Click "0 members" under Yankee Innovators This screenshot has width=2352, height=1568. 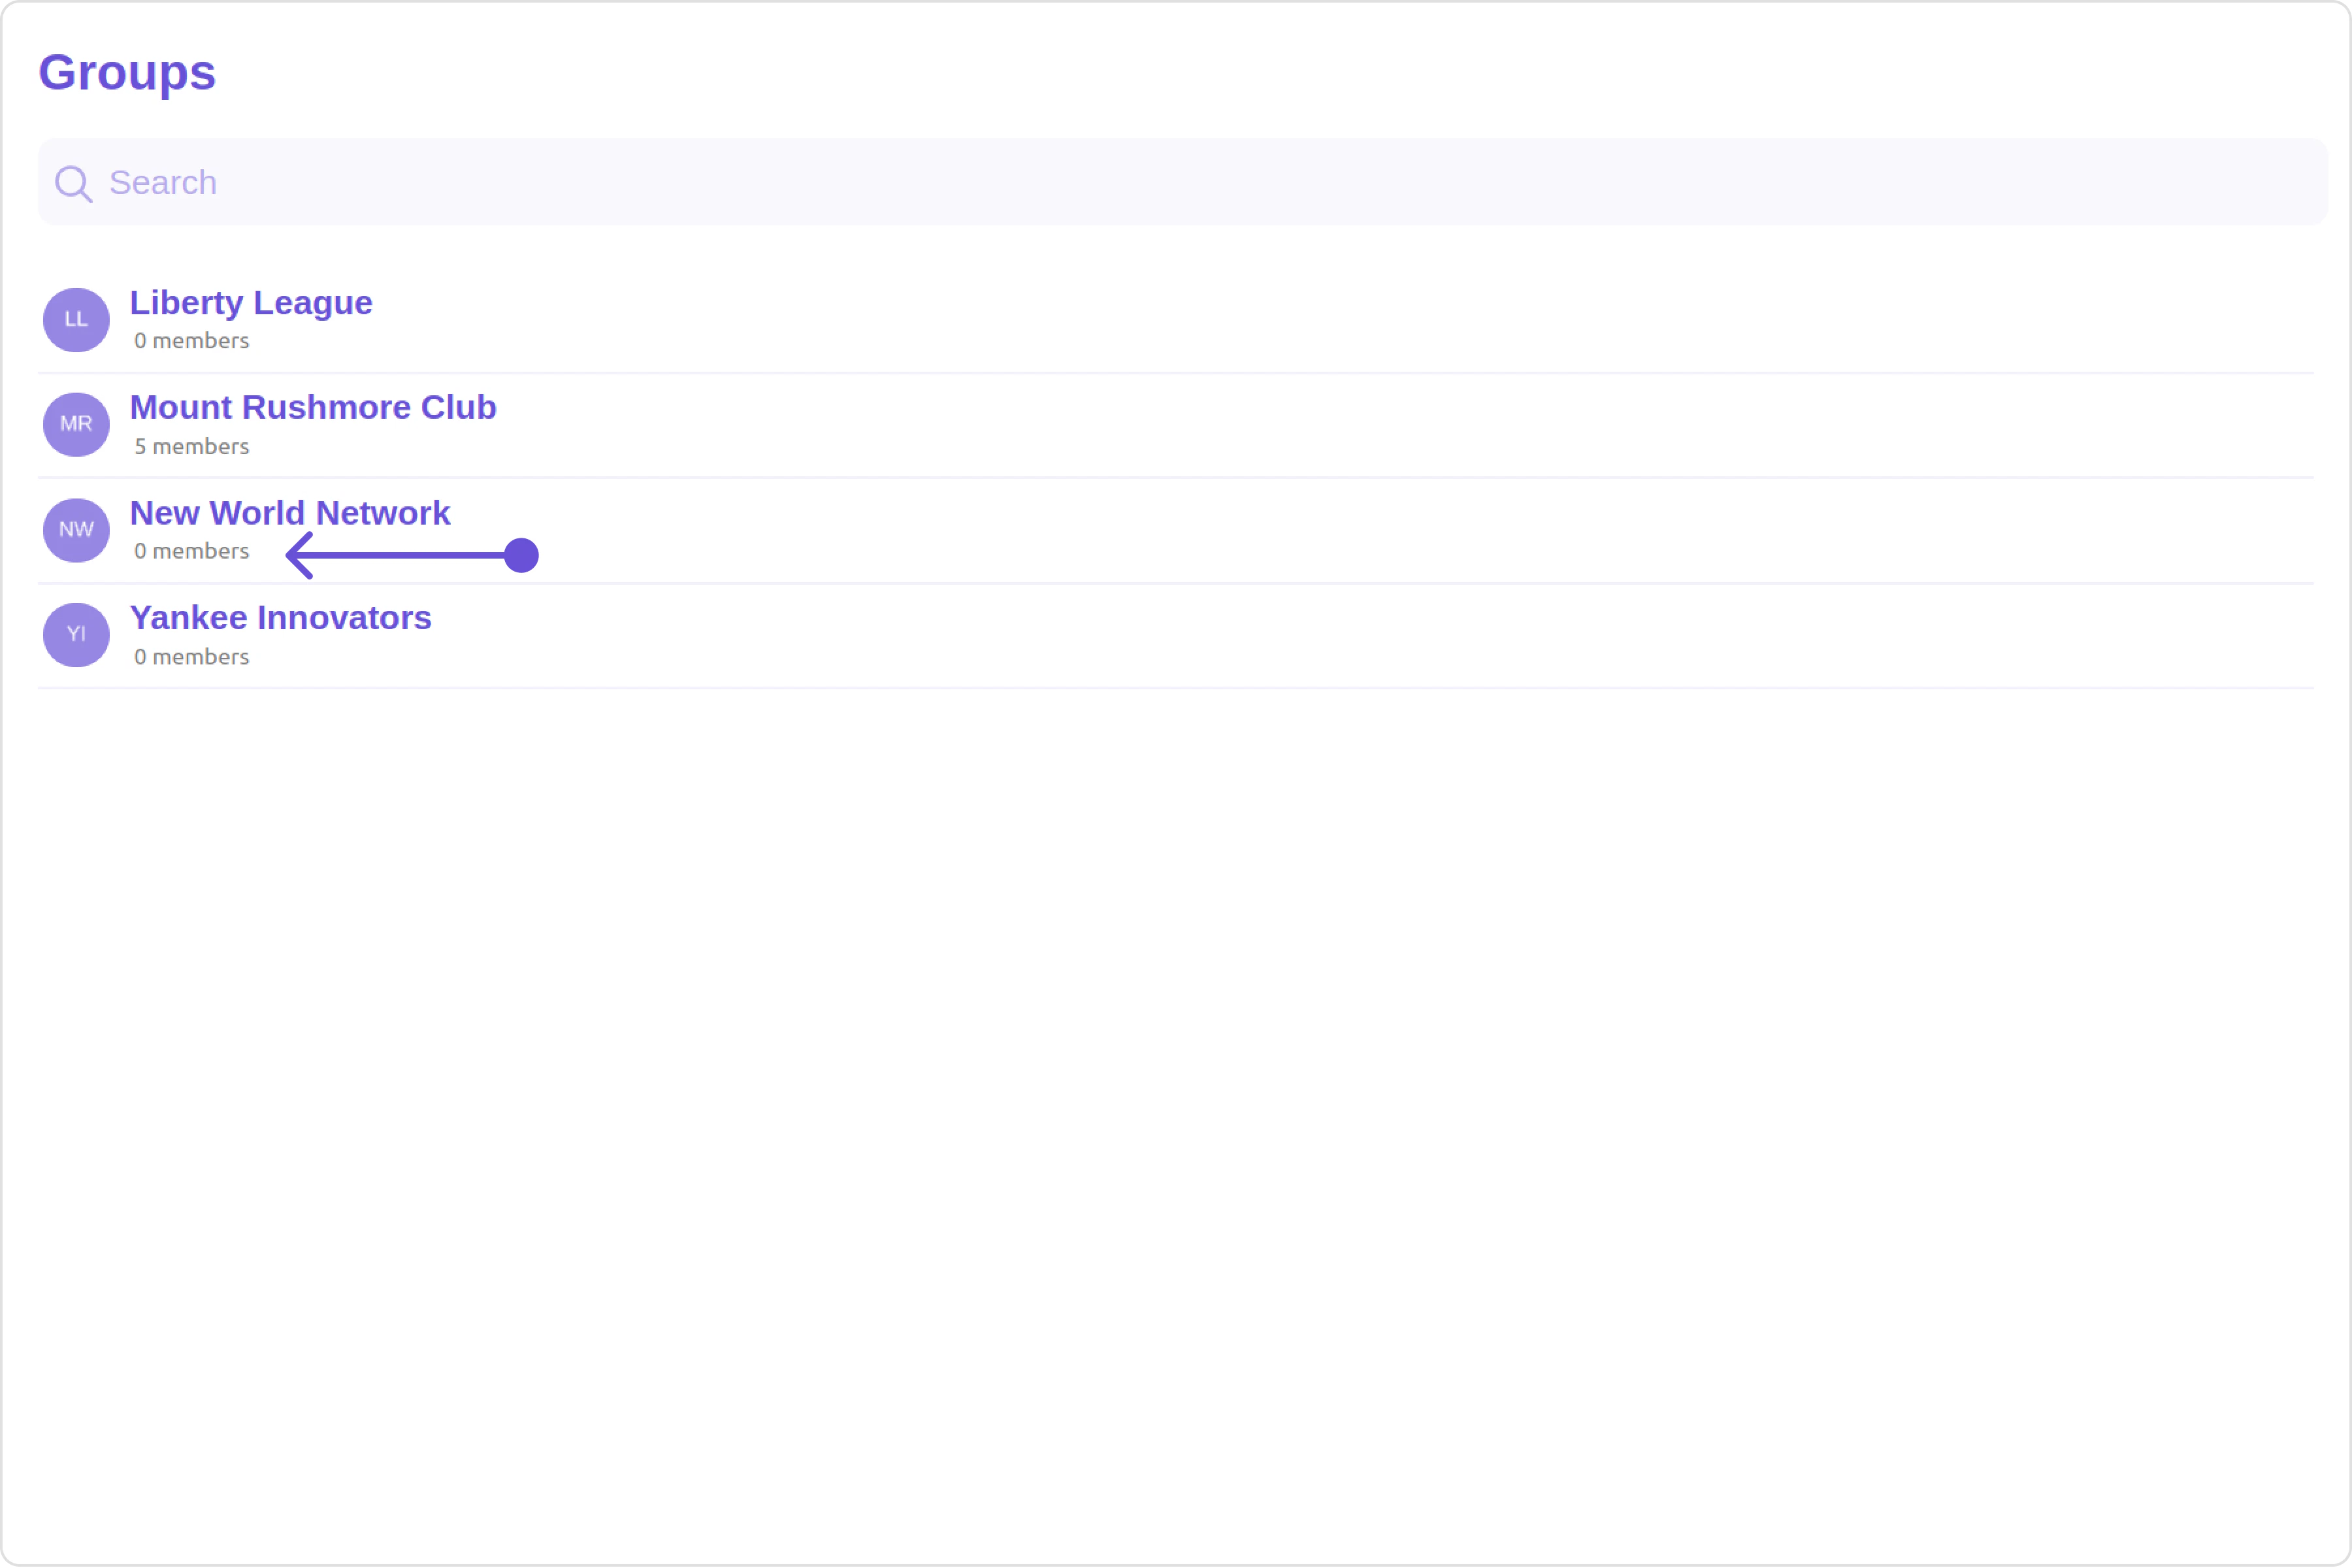[191, 657]
